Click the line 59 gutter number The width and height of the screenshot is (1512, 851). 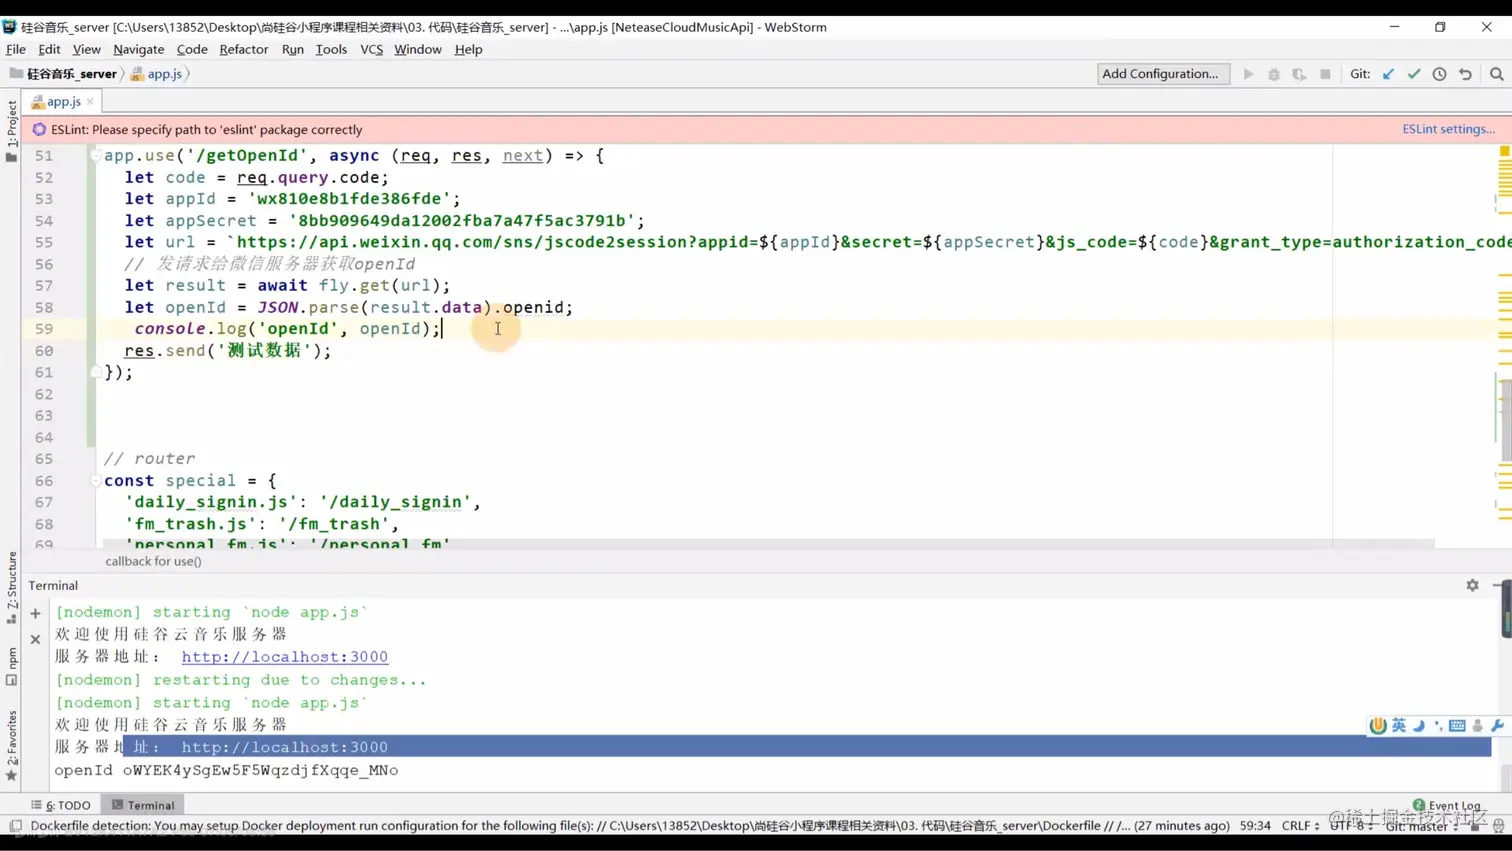click(x=43, y=329)
